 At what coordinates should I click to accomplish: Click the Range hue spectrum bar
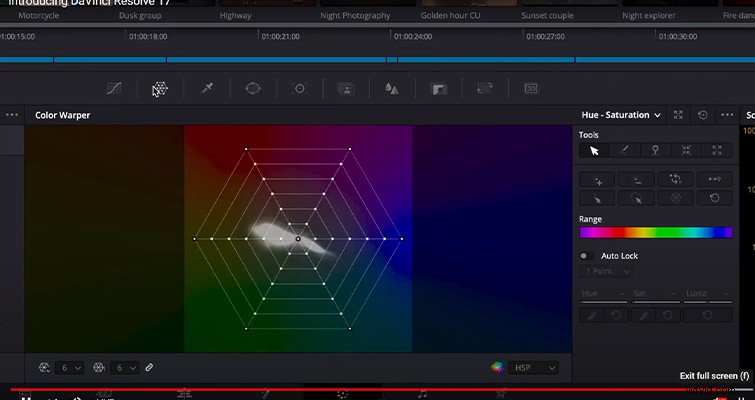coord(656,232)
